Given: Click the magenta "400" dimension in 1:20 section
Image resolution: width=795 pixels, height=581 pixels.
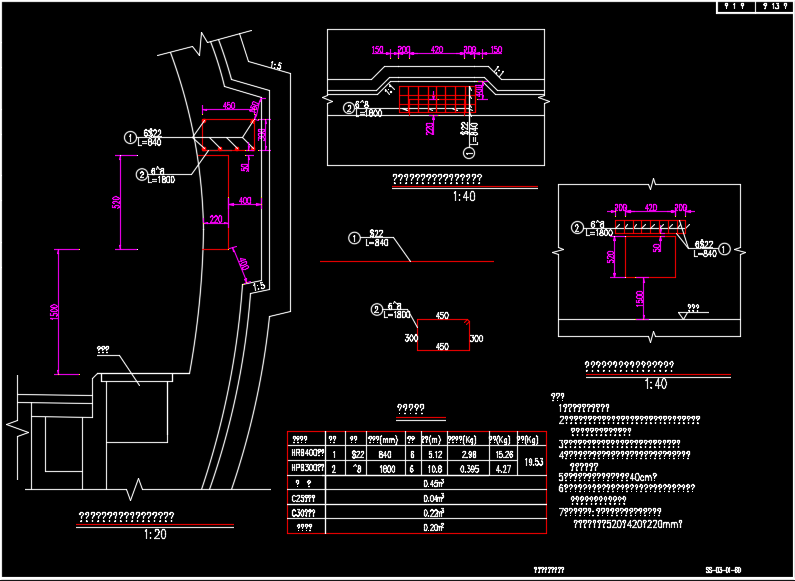Looking at the screenshot, I should pos(245,201).
